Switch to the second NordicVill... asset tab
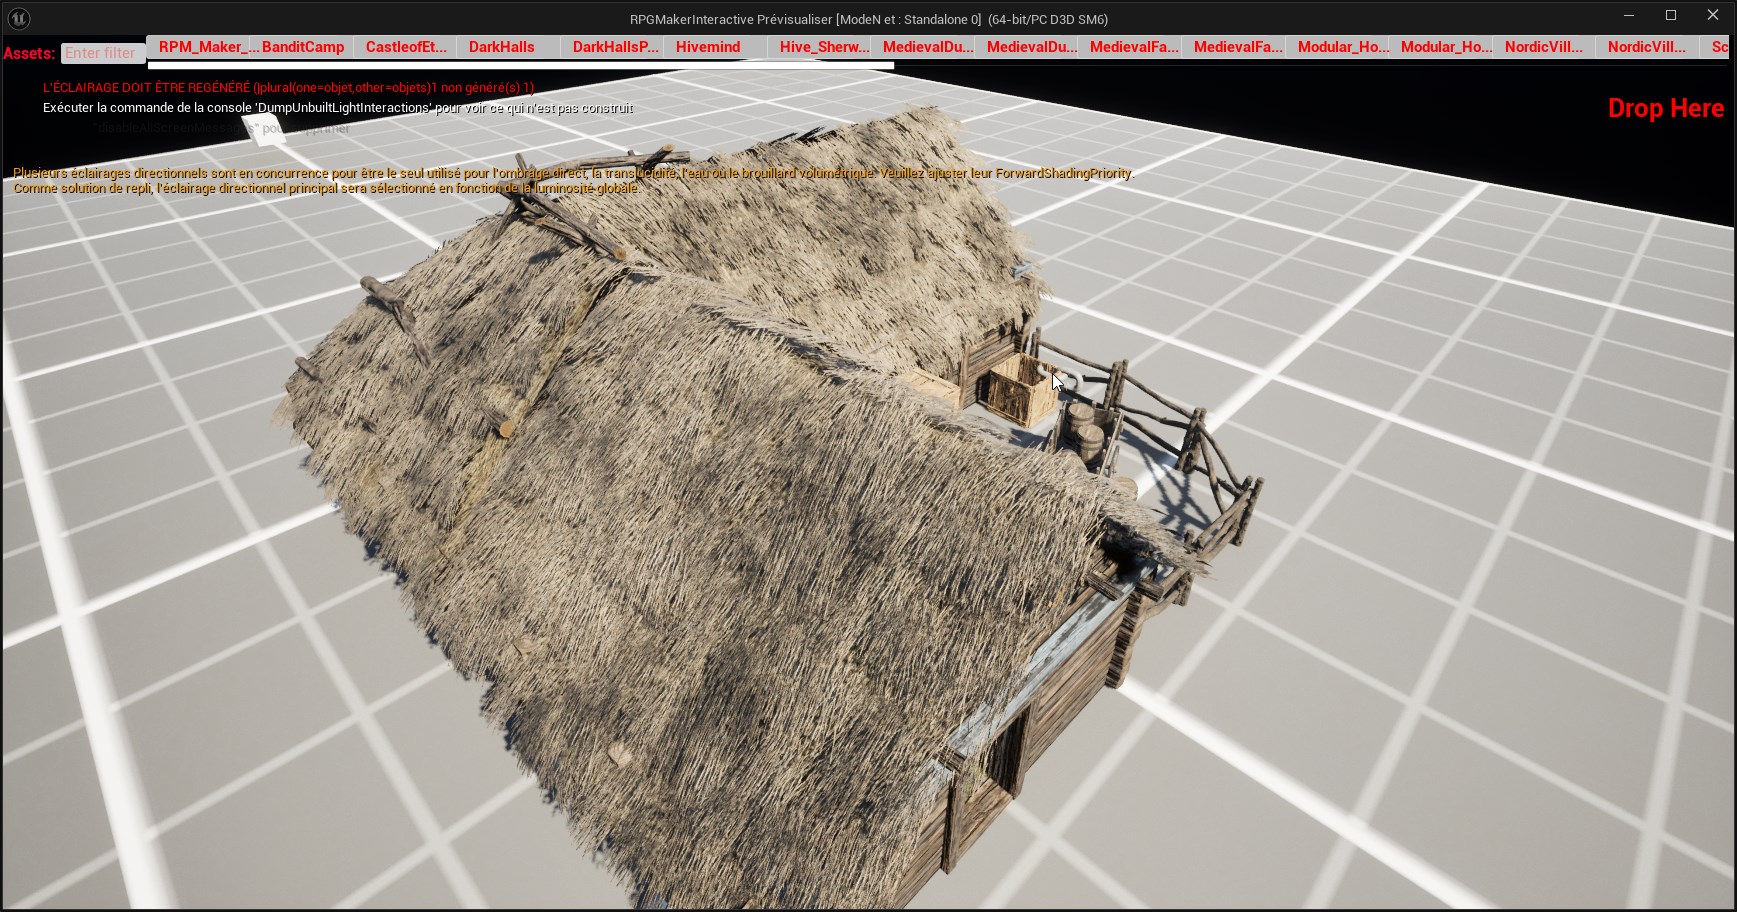This screenshot has width=1737, height=912. [x=1647, y=47]
